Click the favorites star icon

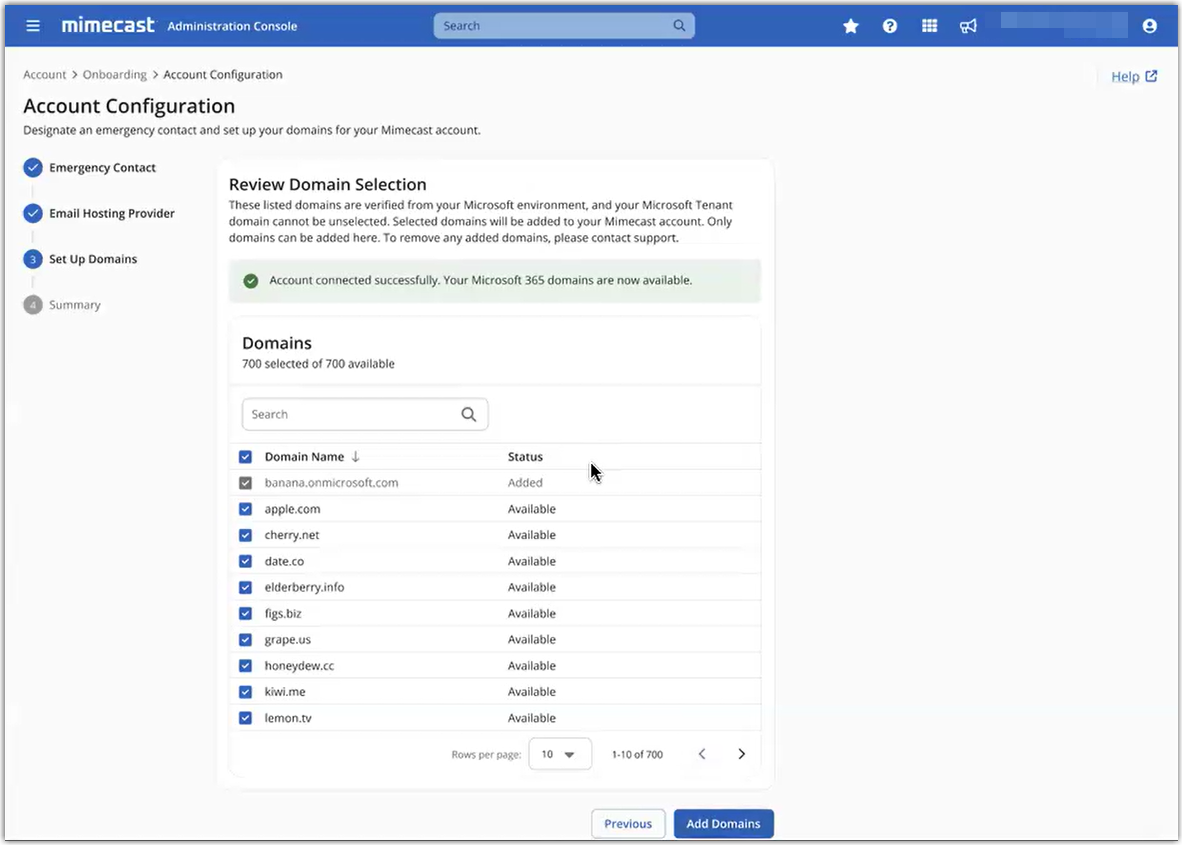pos(851,26)
